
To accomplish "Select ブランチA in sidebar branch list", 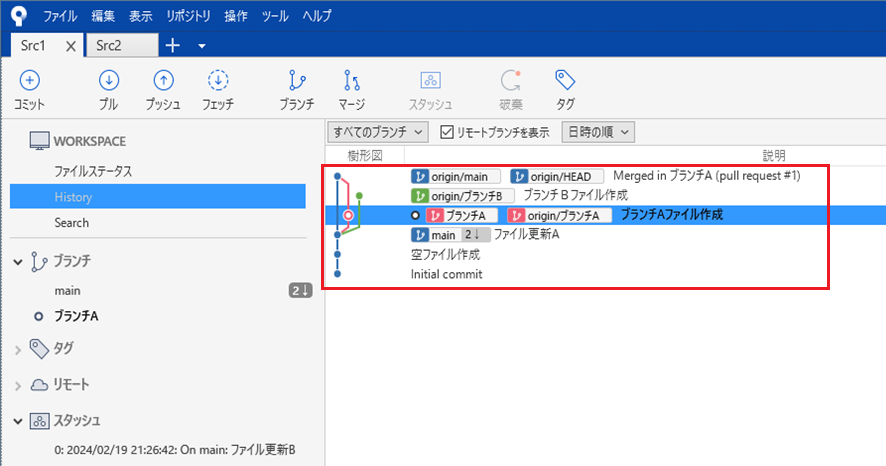I will click(x=76, y=316).
